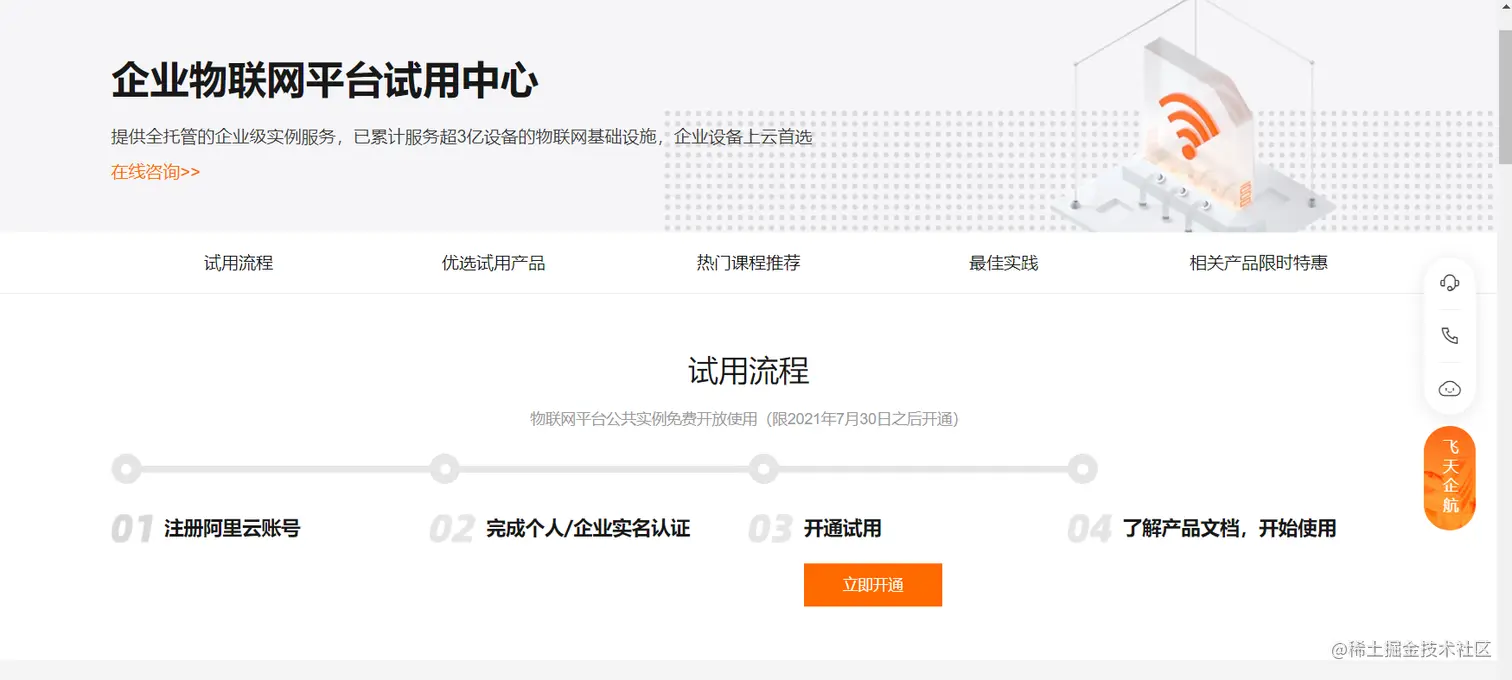Screen dimensions: 1512x680
Task: Click the page vertical scrollbar thumb
Action: [1504, 97]
